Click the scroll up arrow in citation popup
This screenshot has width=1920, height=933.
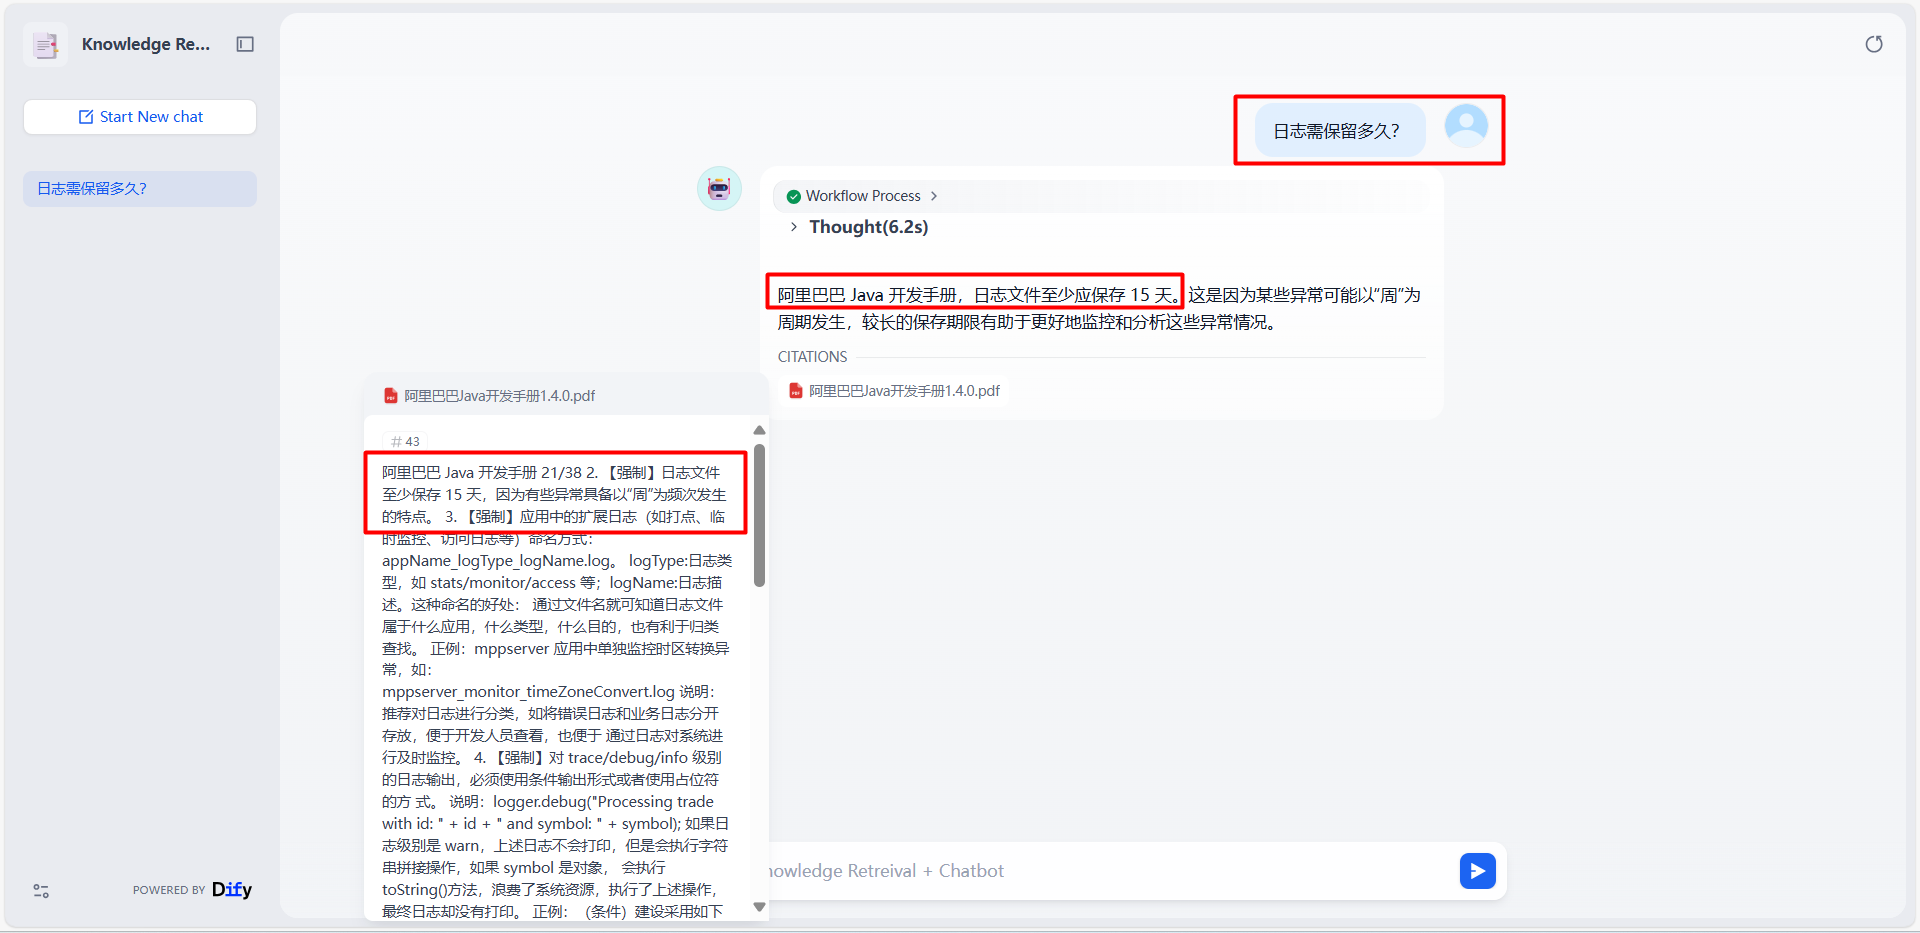[759, 430]
